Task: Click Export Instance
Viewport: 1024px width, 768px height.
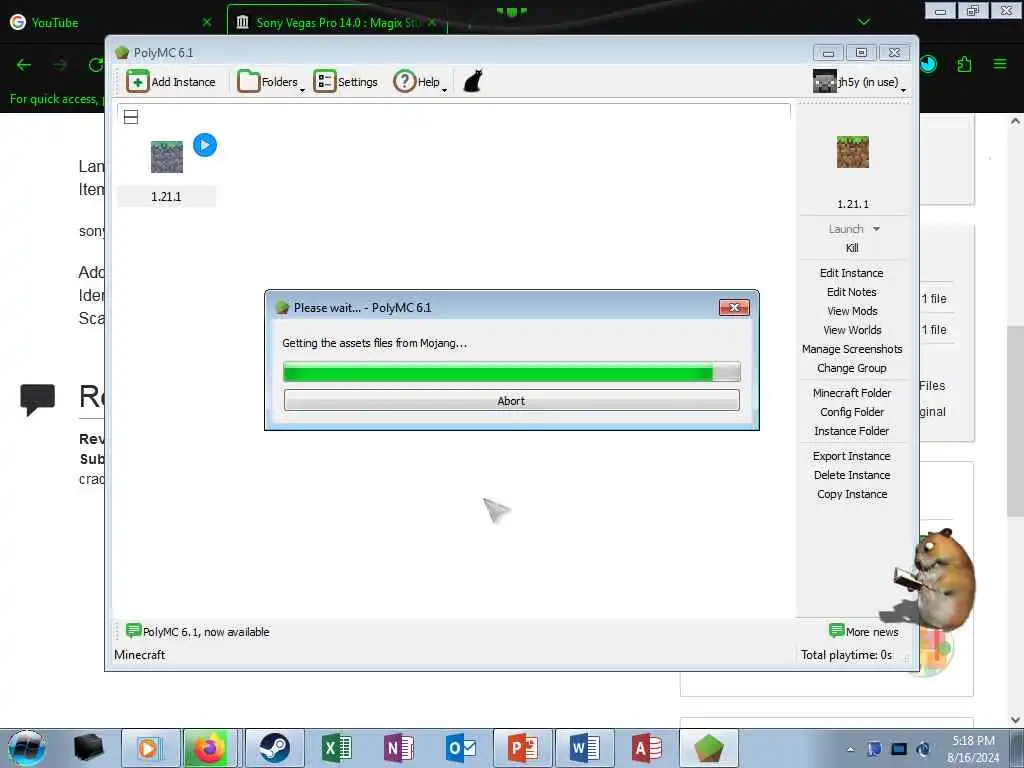Action: coord(852,456)
